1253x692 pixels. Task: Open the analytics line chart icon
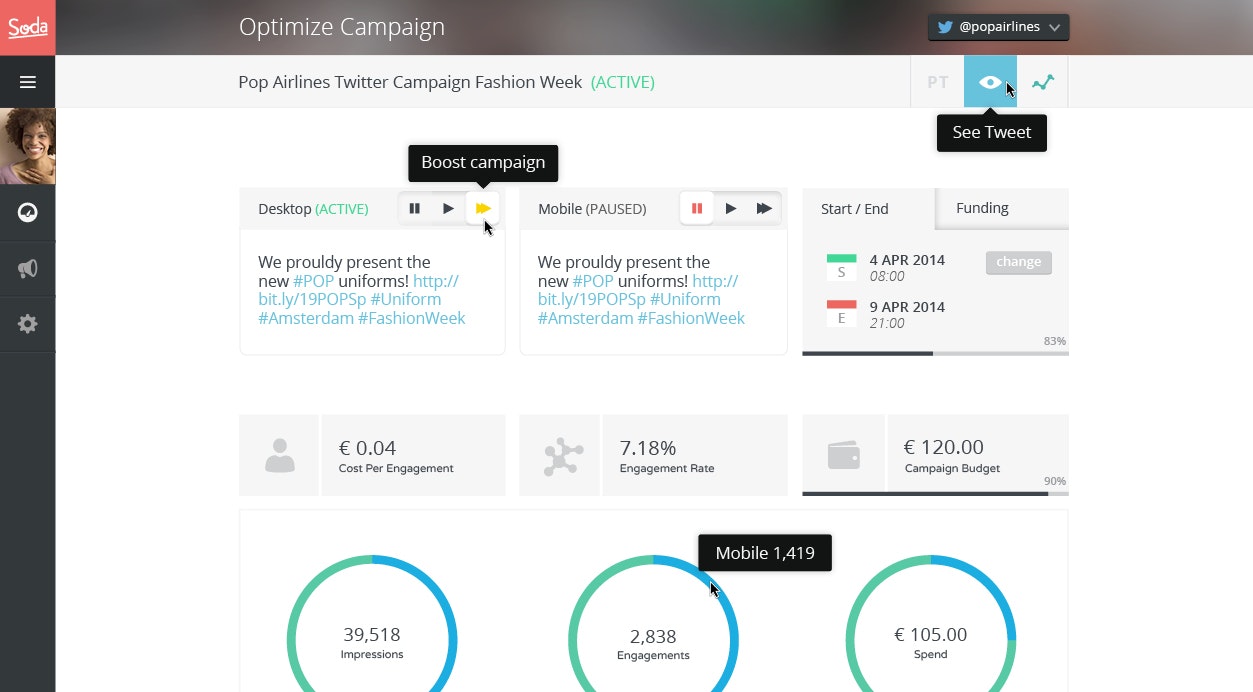(x=1043, y=82)
